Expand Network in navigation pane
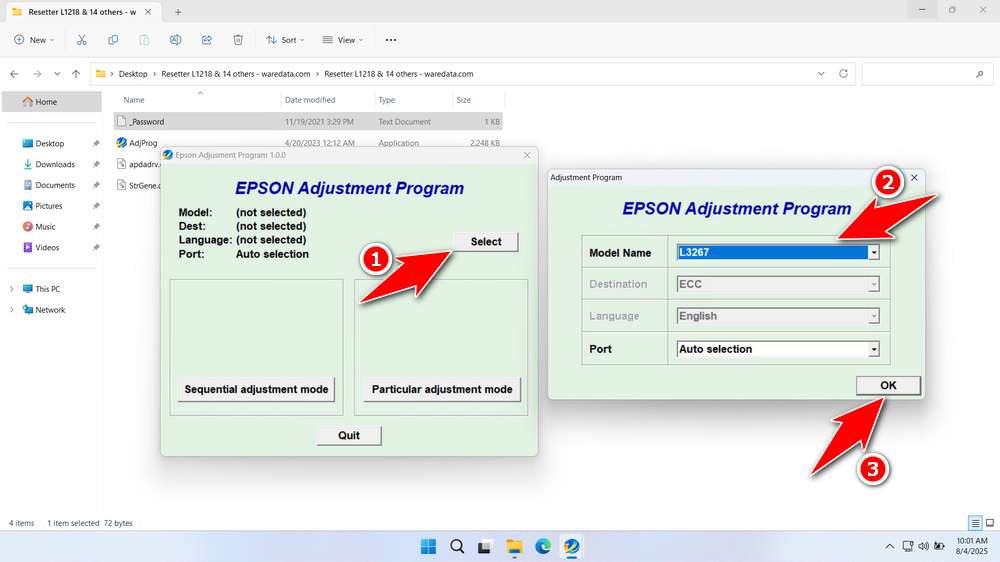Viewport: 1000px width, 562px height. (x=11, y=310)
